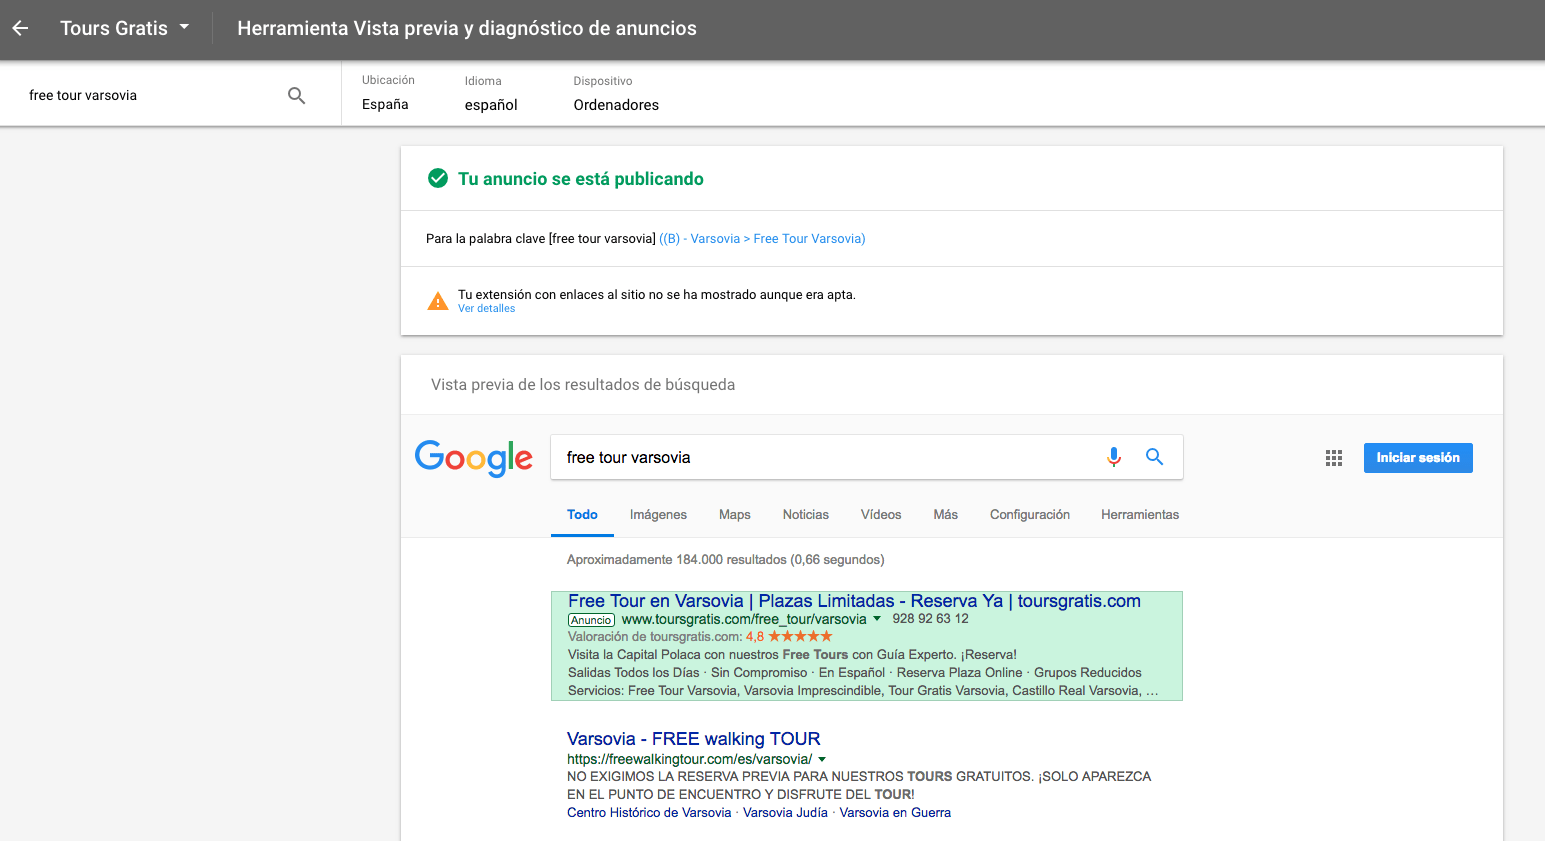The height and width of the screenshot is (841, 1545).
Task: Click the microphone voice search icon
Action: click(1114, 457)
